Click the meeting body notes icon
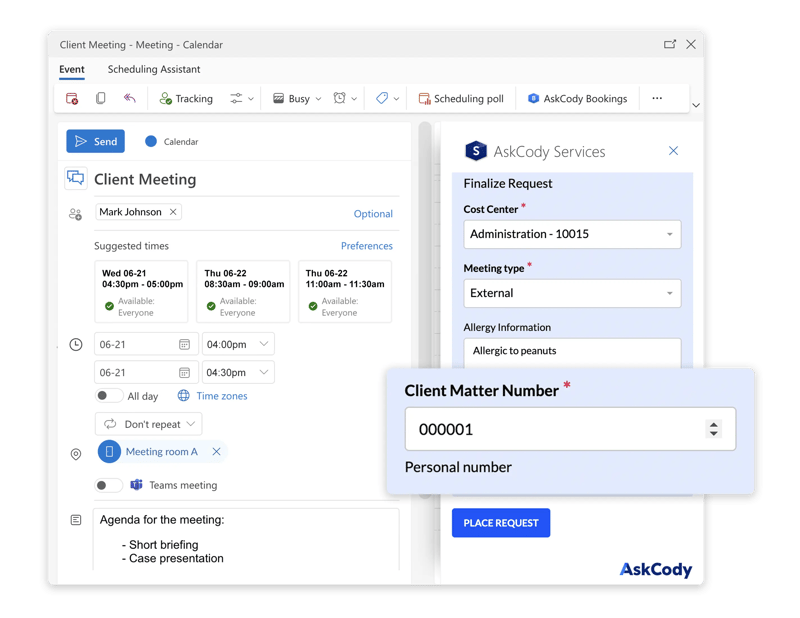This screenshot has width=800, height=618. pos(76,520)
